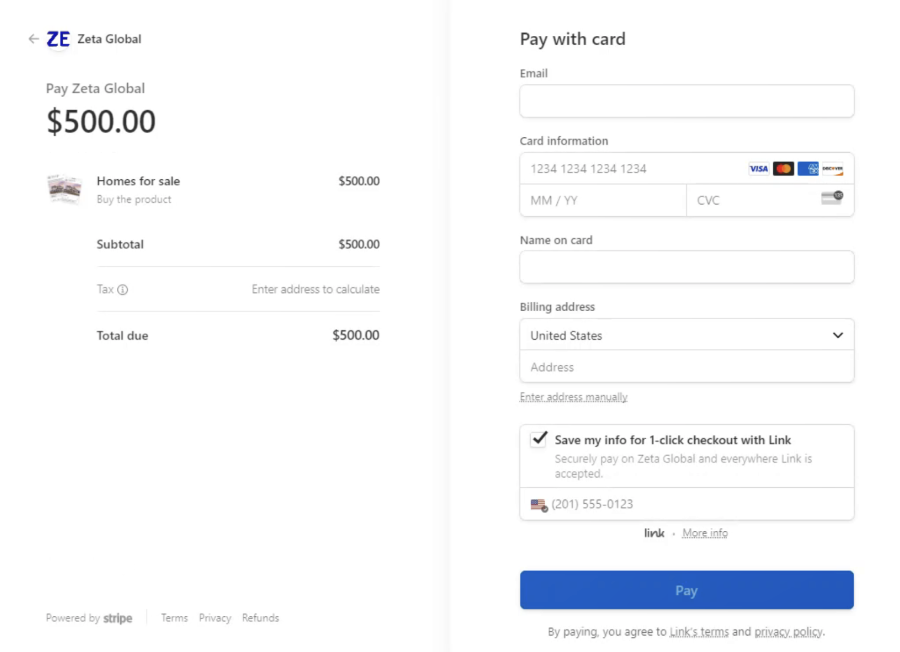Focus the card number field

point(630,168)
